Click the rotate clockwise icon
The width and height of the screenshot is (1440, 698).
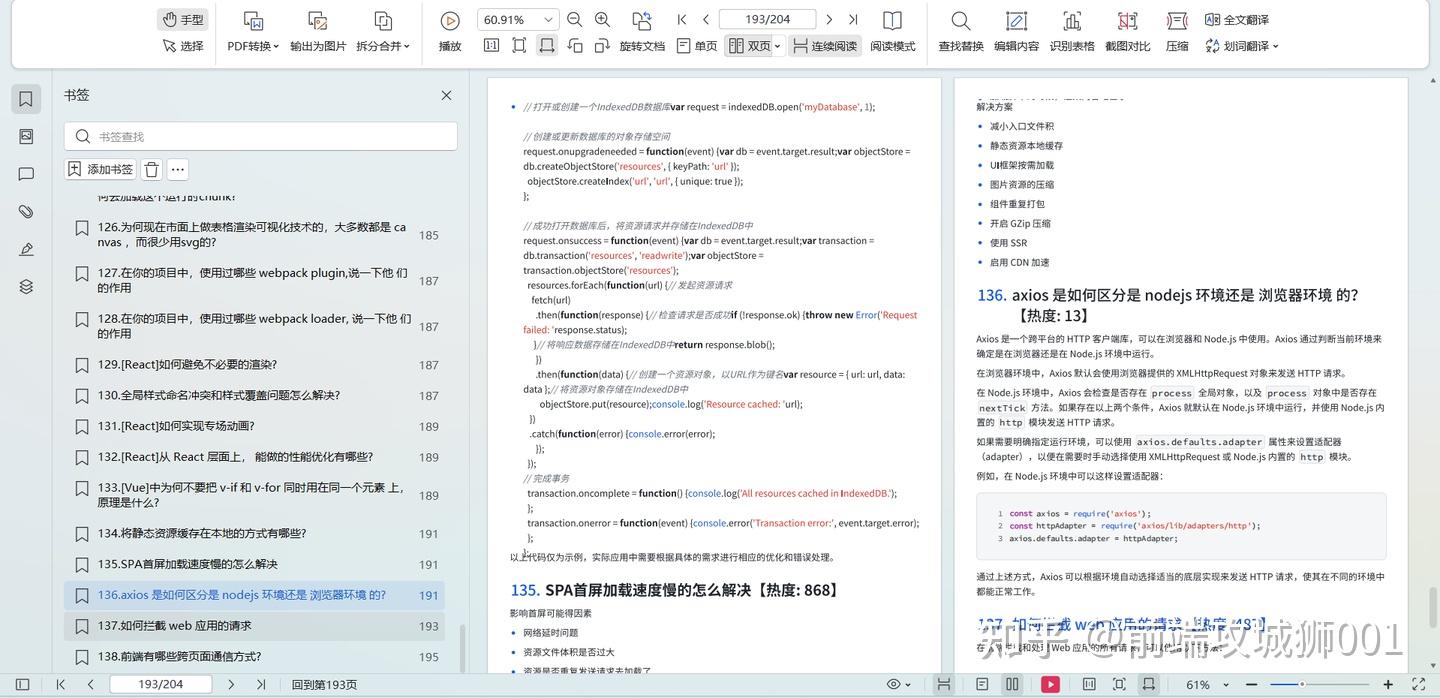602,46
